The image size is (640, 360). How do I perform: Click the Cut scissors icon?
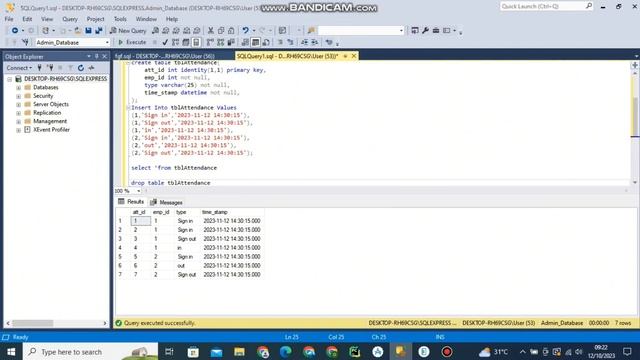pyautogui.click(x=211, y=31)
